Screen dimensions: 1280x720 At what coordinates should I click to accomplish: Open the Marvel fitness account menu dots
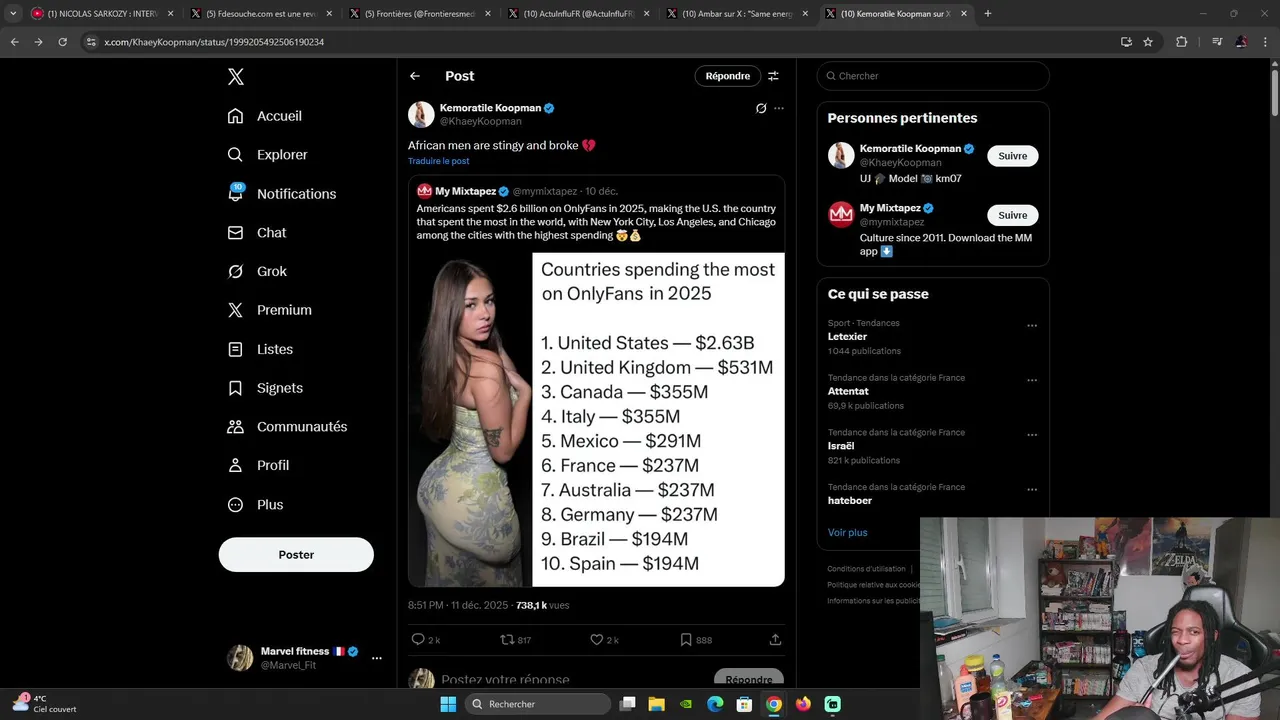[377, 658]
